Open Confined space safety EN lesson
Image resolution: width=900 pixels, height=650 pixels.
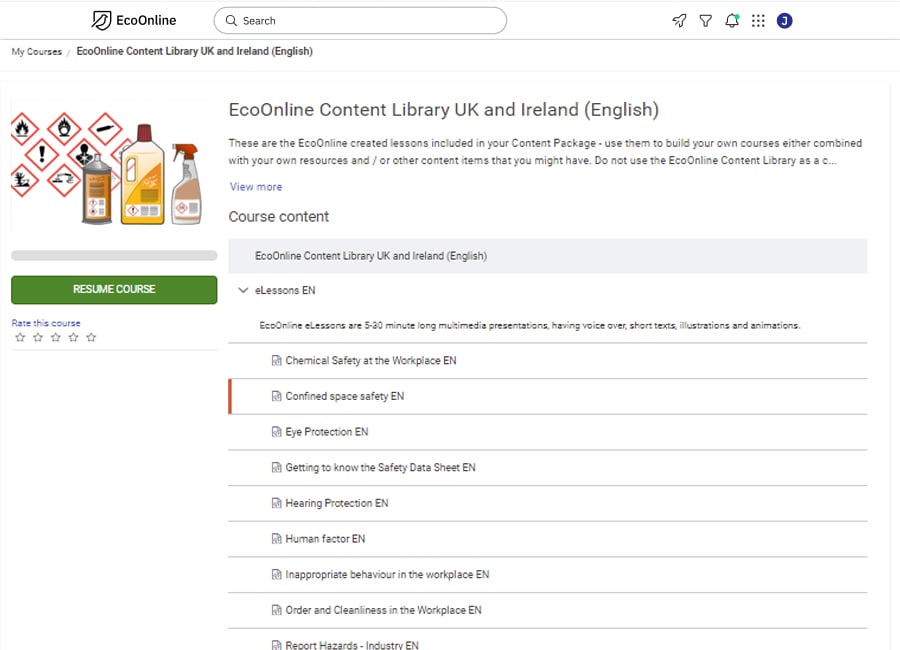point(345,396)
